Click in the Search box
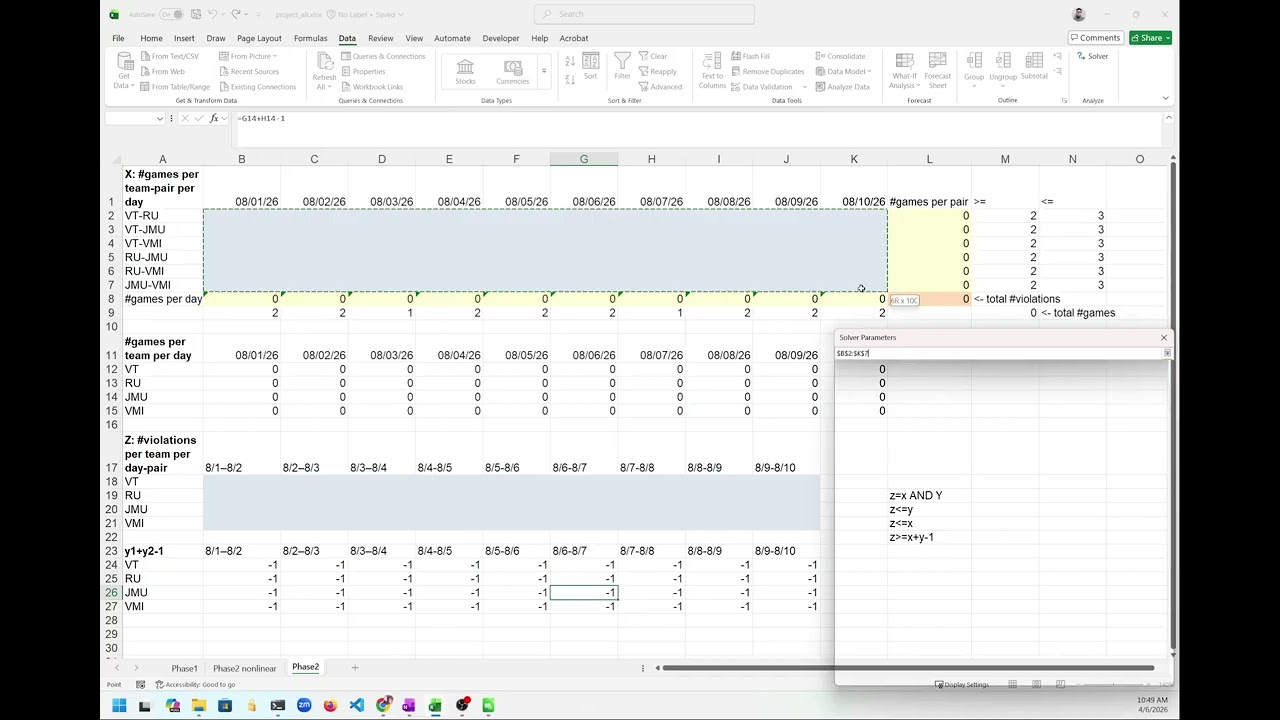This screenshot has height=720, width=1280. 644,14
